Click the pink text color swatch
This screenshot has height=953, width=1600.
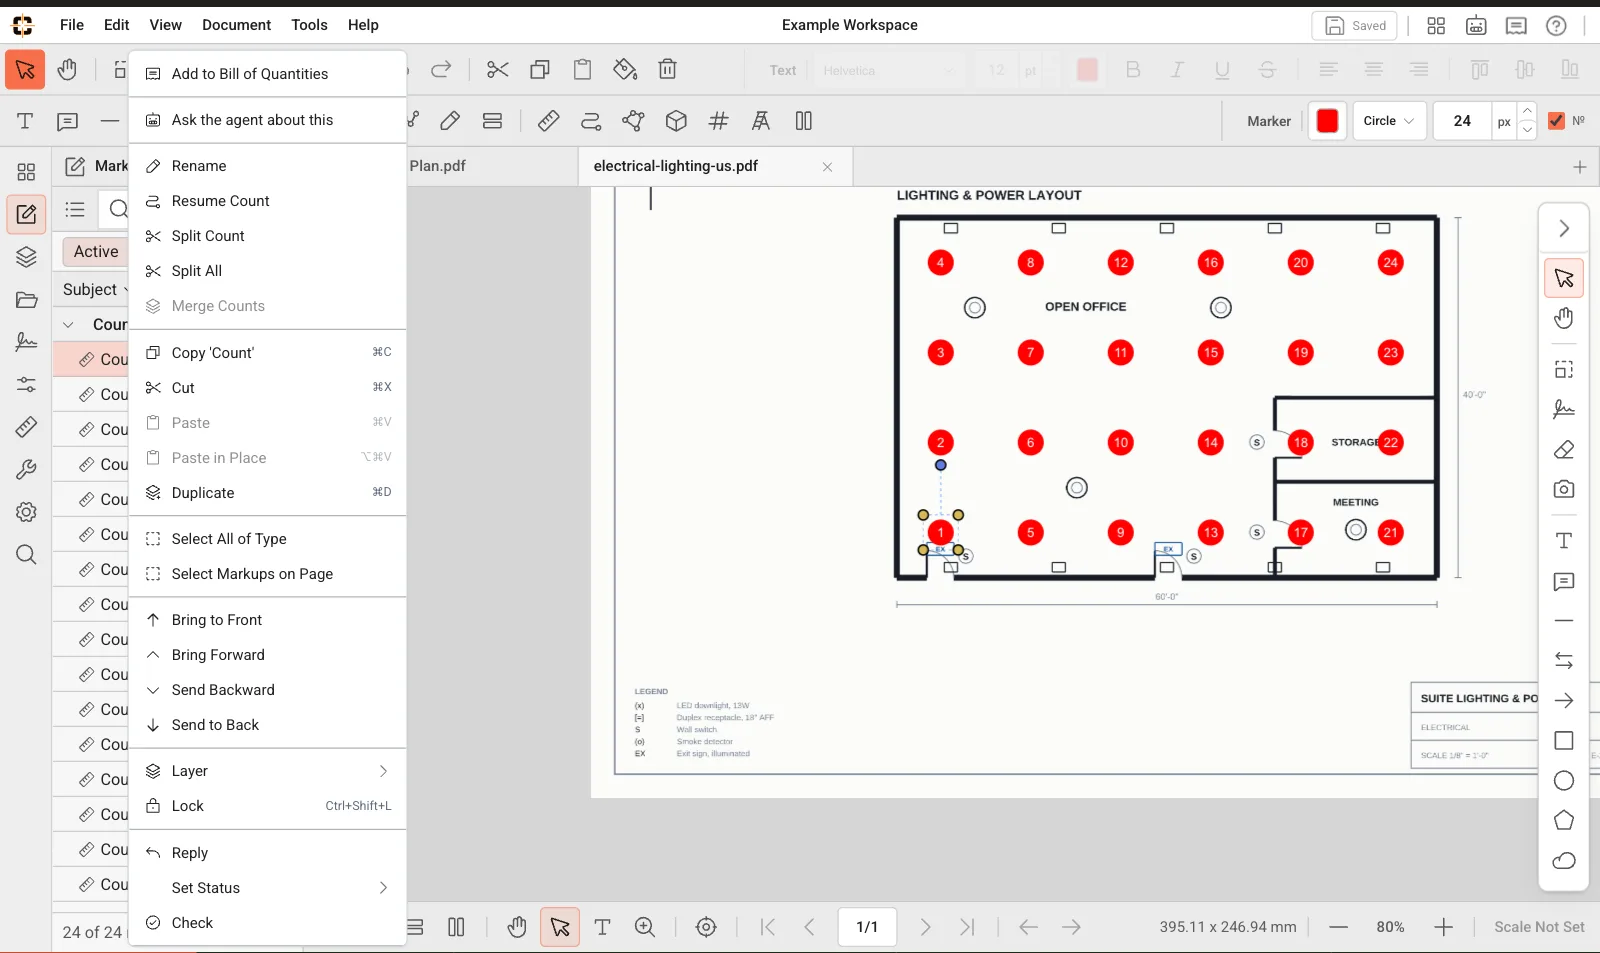pos(1087,70)
